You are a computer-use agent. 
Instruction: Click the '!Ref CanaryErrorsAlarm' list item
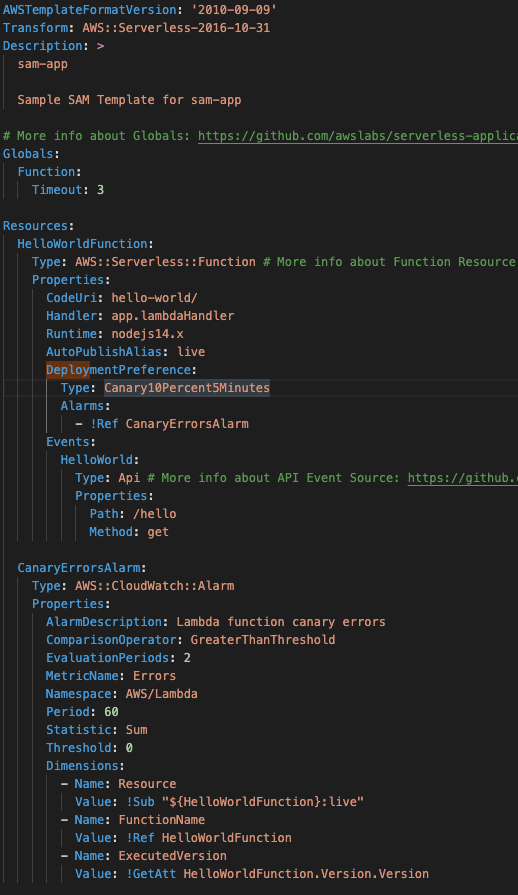point(169,424)
